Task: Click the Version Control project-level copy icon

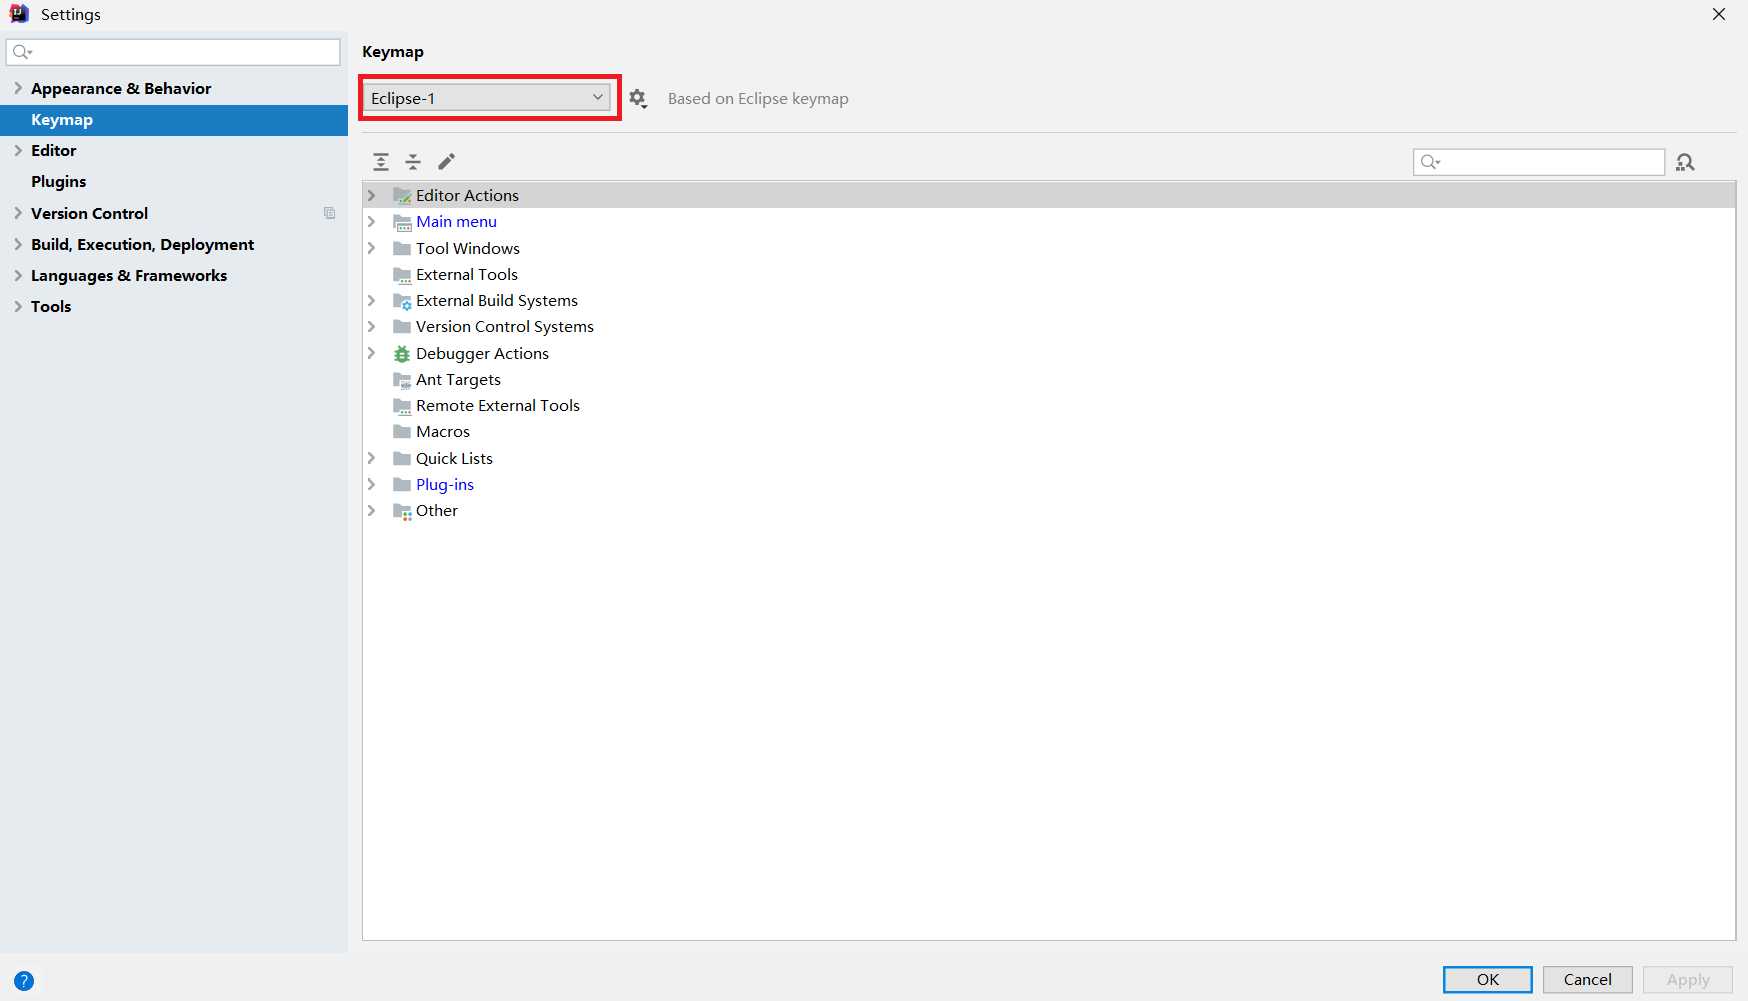Action: point(329,213)
